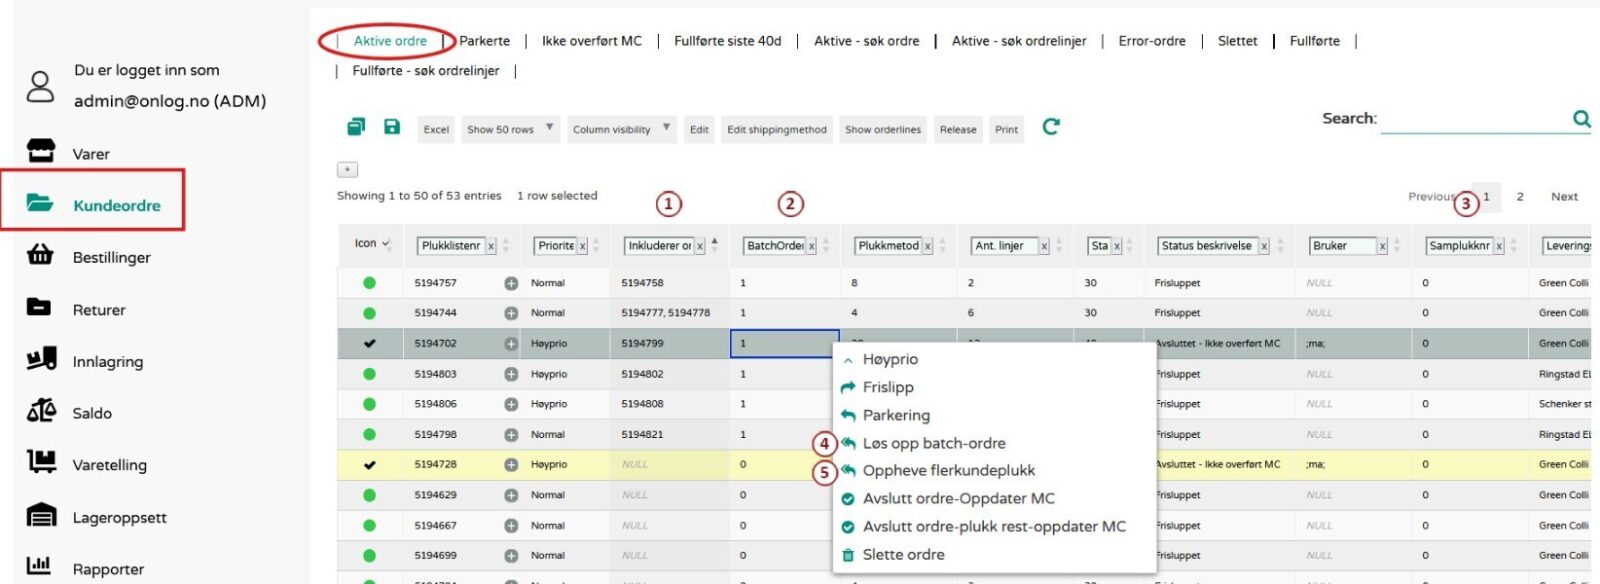Expand the small plus box above the table
1600x584 pixels.
coord(347,170)
